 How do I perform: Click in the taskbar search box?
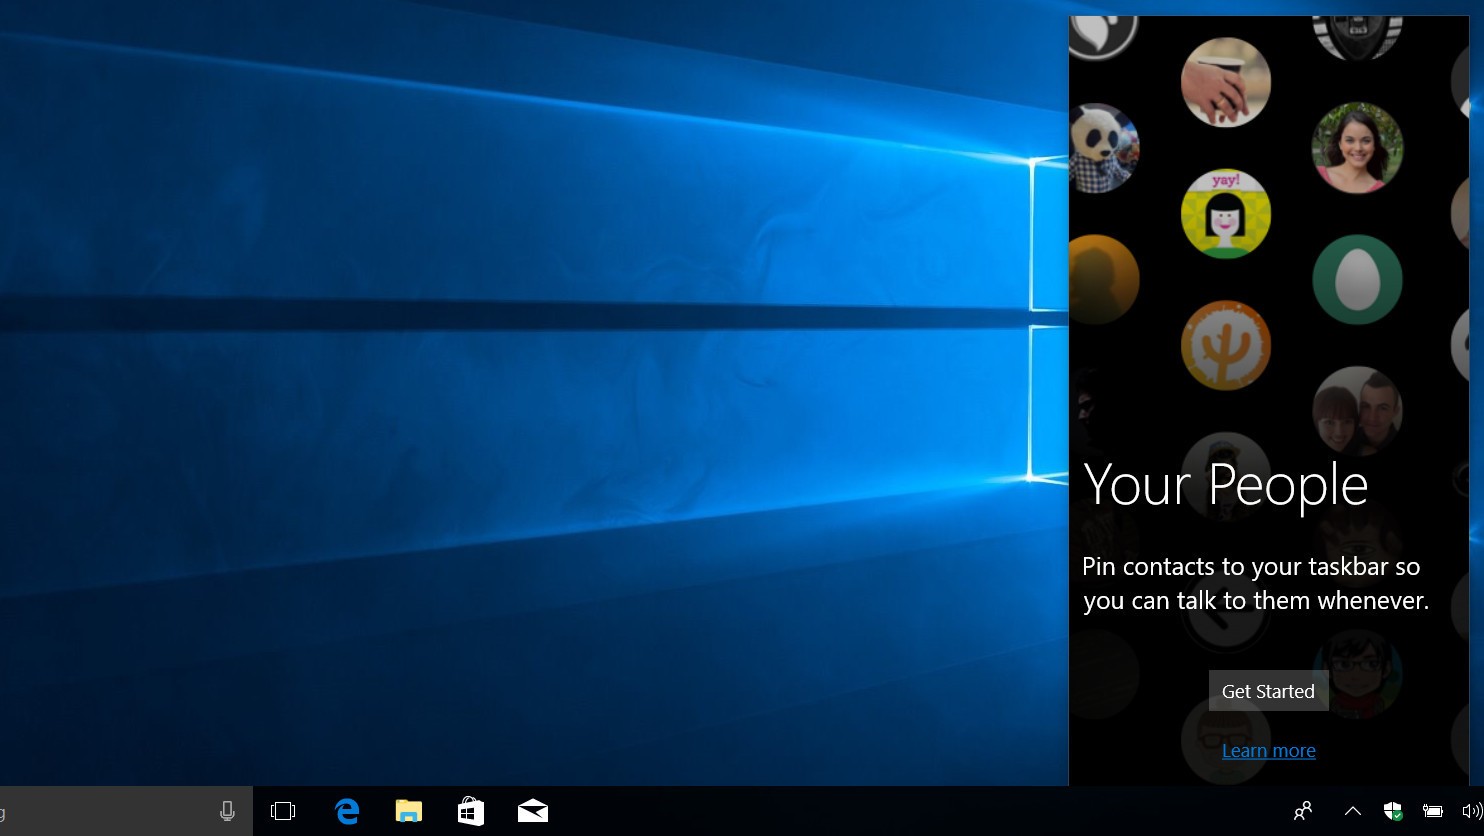pyautogui.click(x=100, y=811)
